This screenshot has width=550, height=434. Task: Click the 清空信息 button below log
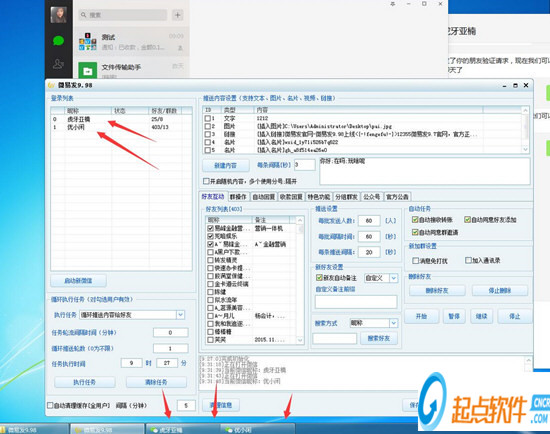pyautogui.click(x=221, y=405)
